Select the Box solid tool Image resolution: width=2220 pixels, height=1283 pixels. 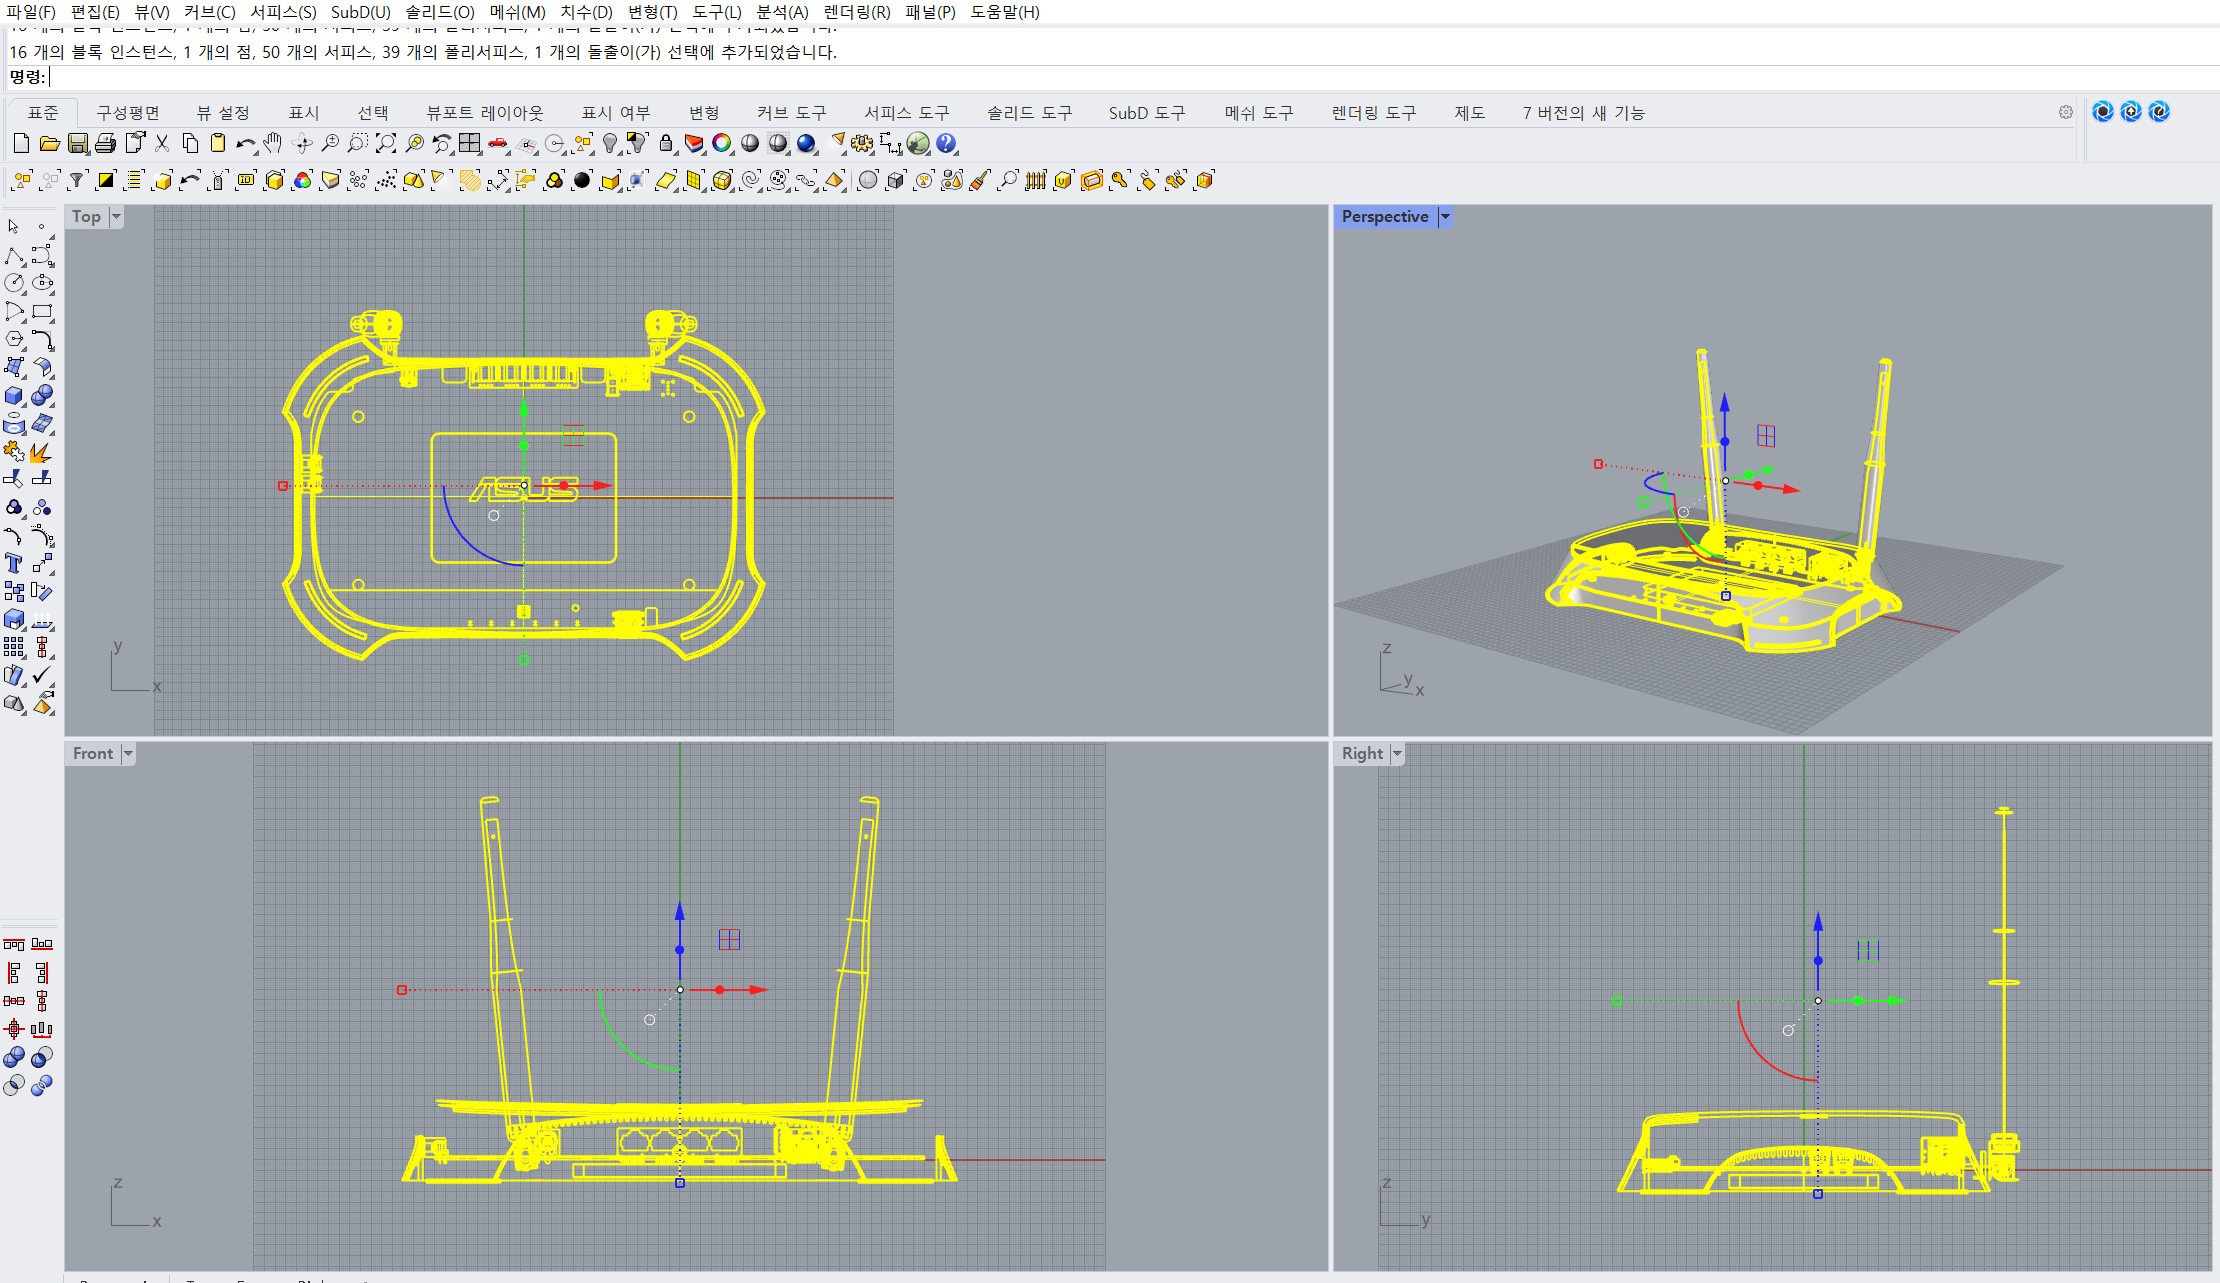pyautogui.click(x=14, y=396)
